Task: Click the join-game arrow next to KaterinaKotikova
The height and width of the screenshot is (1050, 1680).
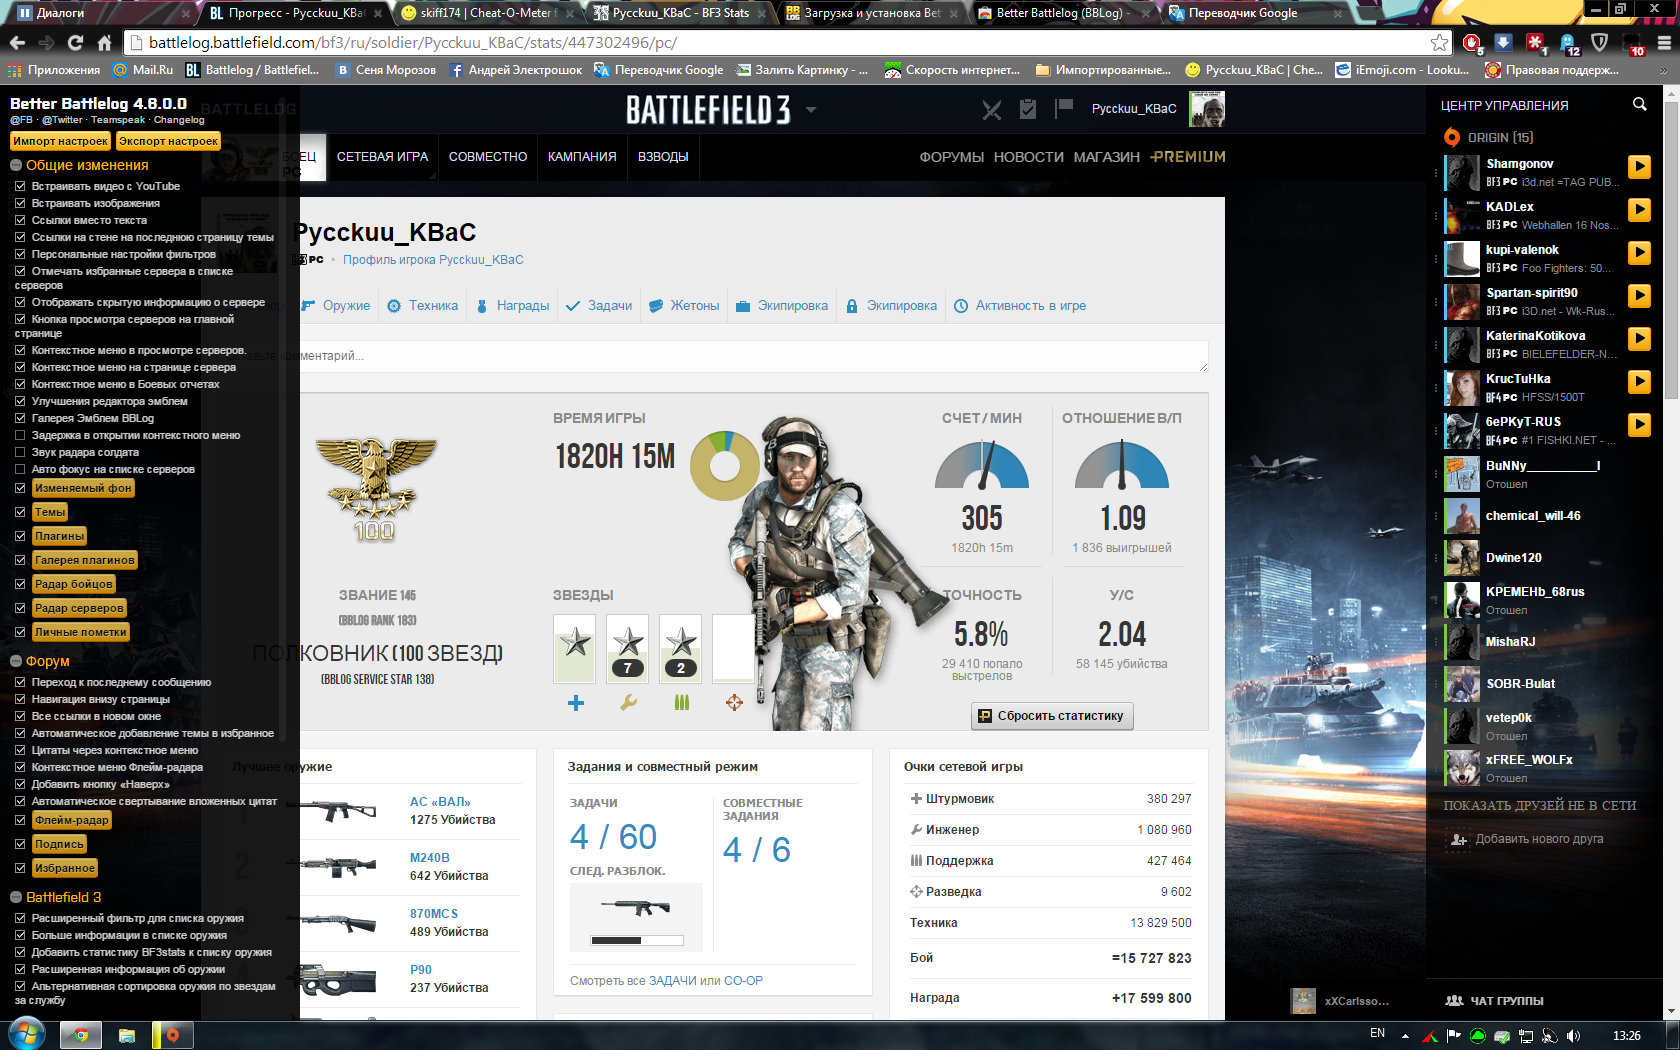Action: click(1639, 339)
